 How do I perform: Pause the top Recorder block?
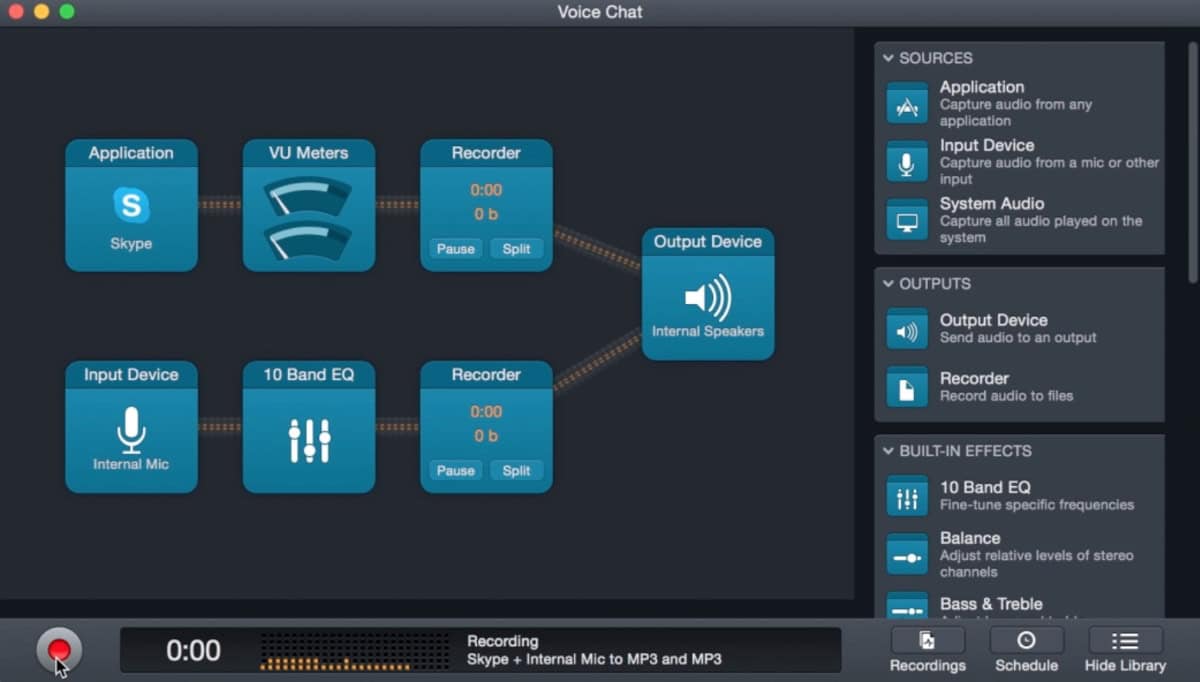pyautogui.click(x=456, y=248)
